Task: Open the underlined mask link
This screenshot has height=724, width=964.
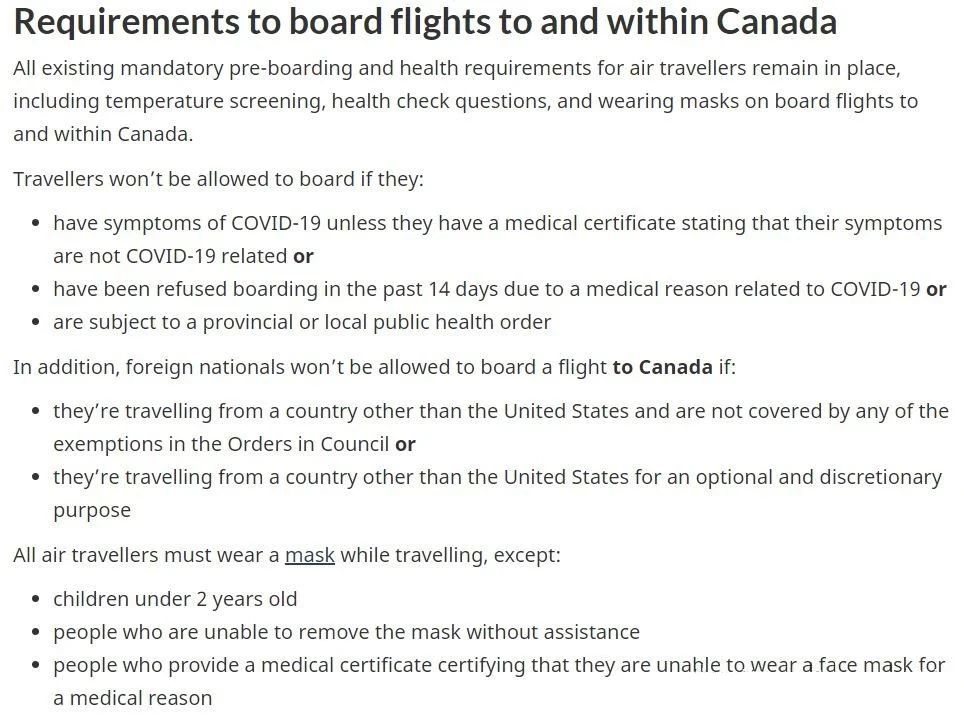Action: (x=310, y=555)
